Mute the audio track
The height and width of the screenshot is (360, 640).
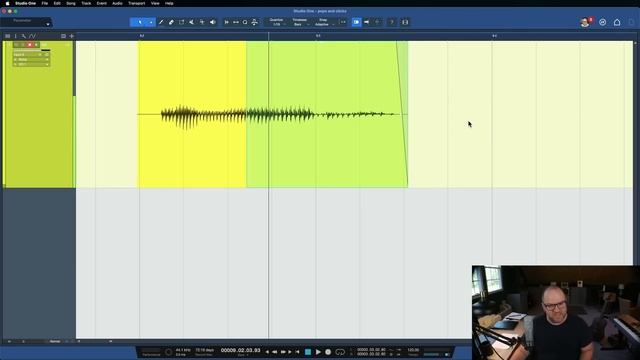pyautogui.click(x=16, y=44)
